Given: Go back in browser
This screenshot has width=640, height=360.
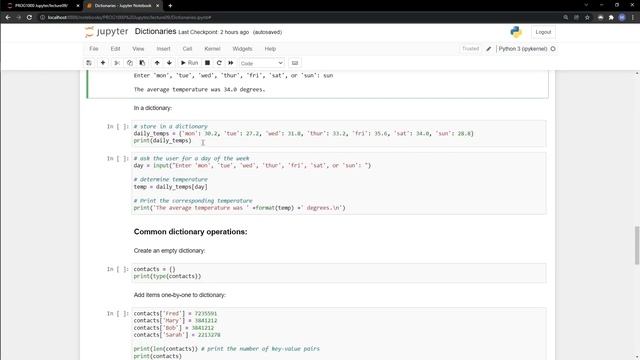Looking at the screenshot, I should tap(8, 18).
